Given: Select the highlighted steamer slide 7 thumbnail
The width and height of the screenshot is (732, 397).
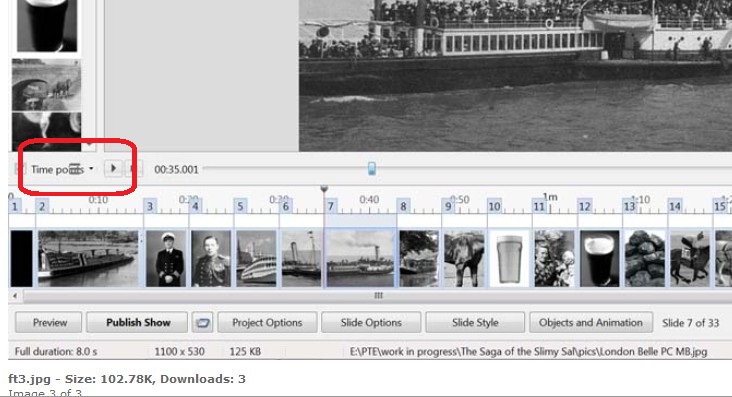Looking at the screenshot, I should (360, 258).
